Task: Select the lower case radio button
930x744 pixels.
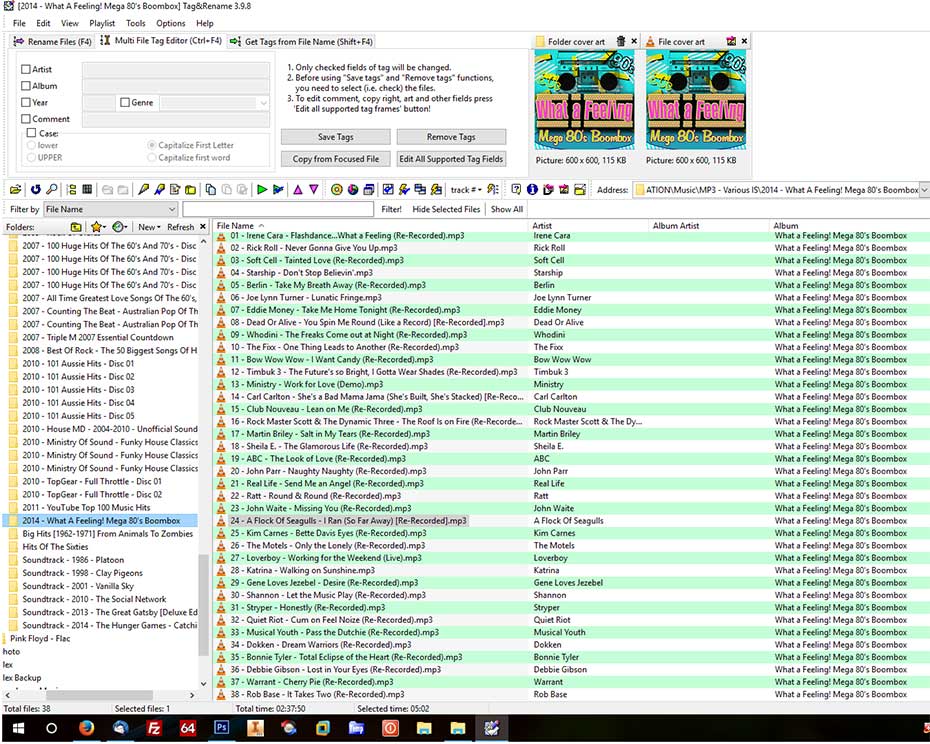Action: click(x=31, y=145)
